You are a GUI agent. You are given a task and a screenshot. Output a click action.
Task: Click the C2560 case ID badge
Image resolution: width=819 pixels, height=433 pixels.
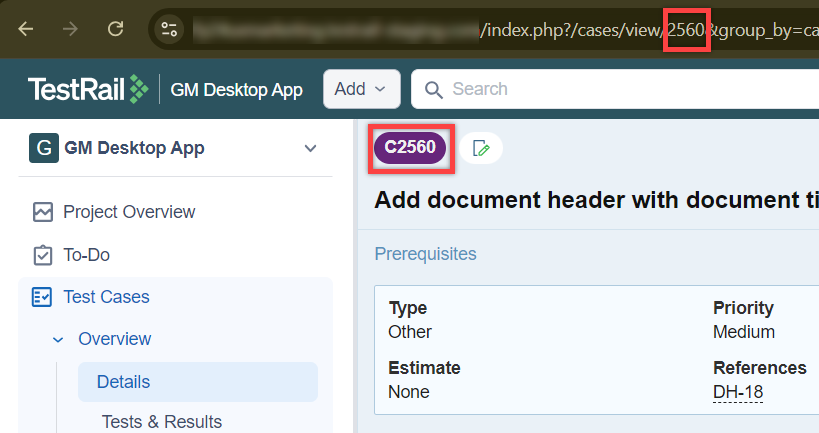pyautogui.click(x=411, y=148)
